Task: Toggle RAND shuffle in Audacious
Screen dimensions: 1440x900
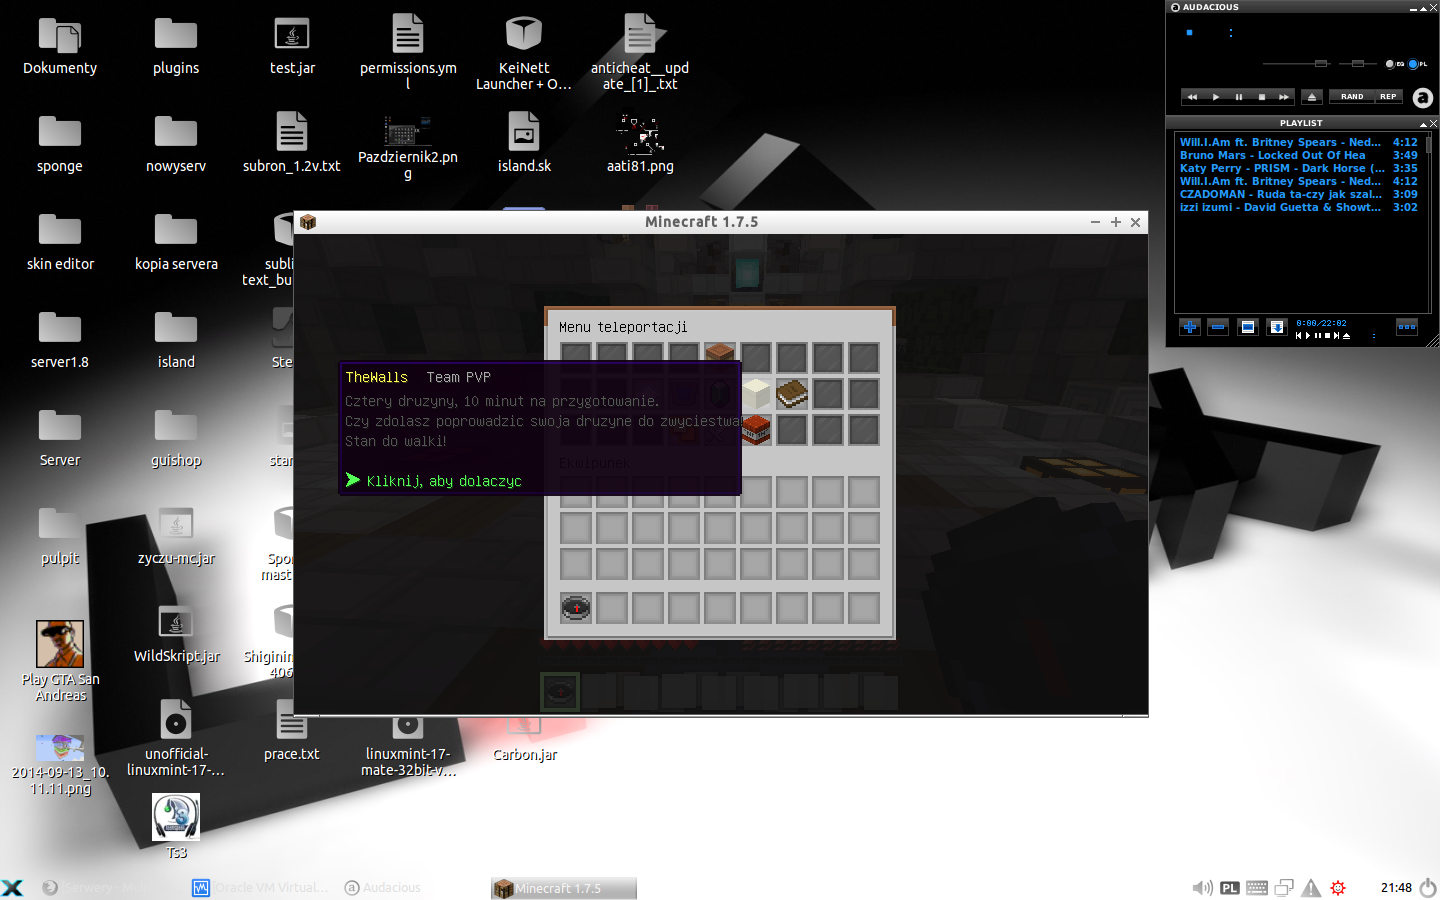Action: (x=1352, y=97)
